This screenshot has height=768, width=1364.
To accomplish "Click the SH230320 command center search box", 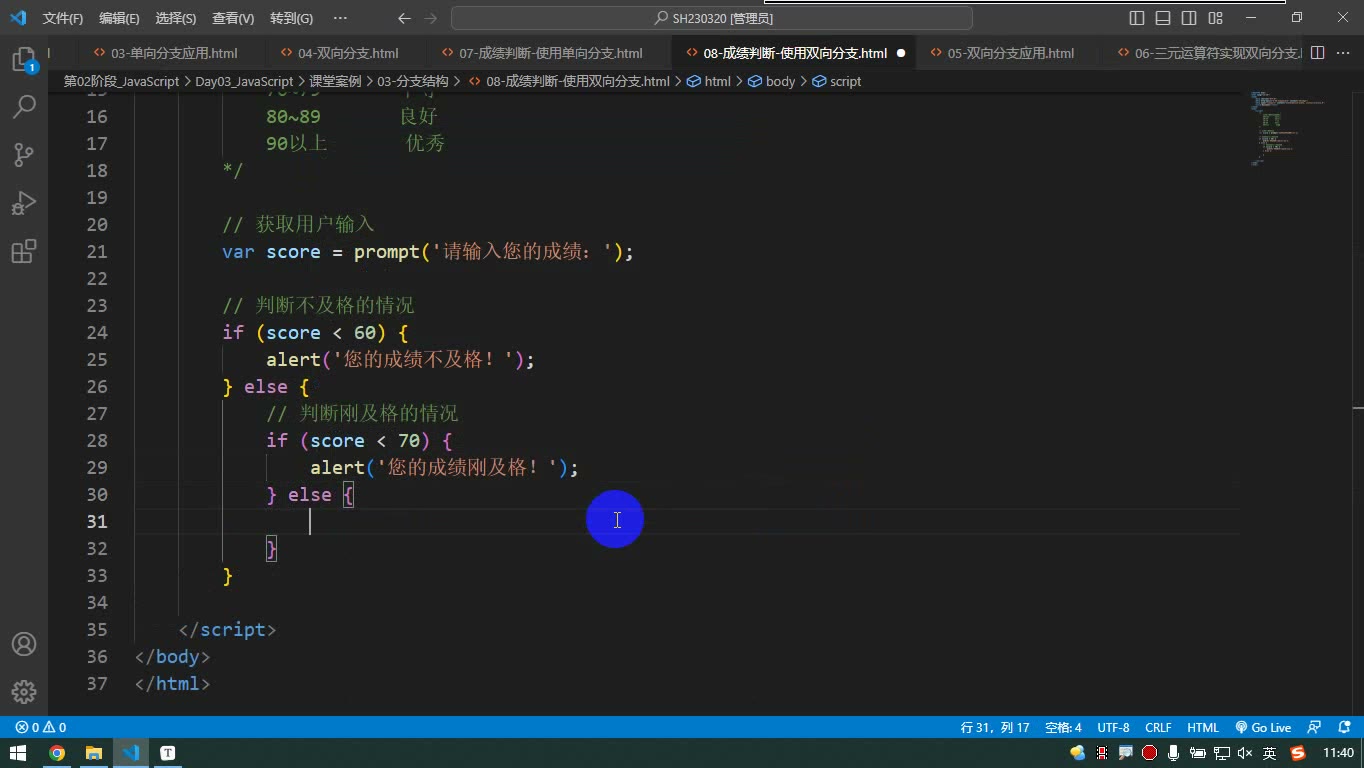I will point(712,18).
